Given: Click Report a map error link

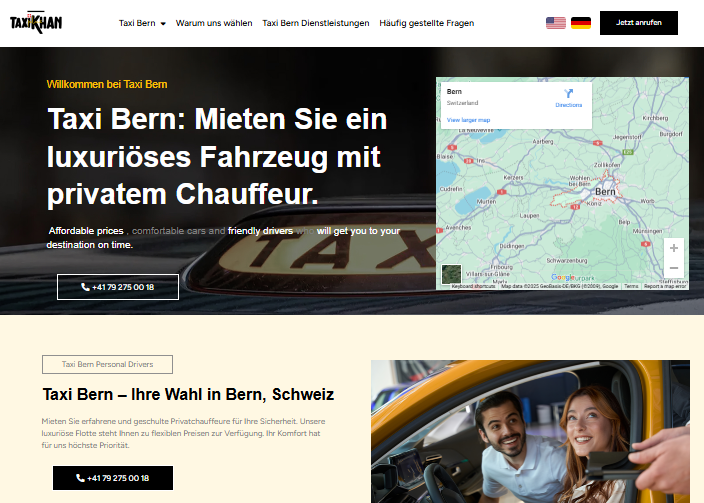Looking at the screenshot, I should (665, 286).
